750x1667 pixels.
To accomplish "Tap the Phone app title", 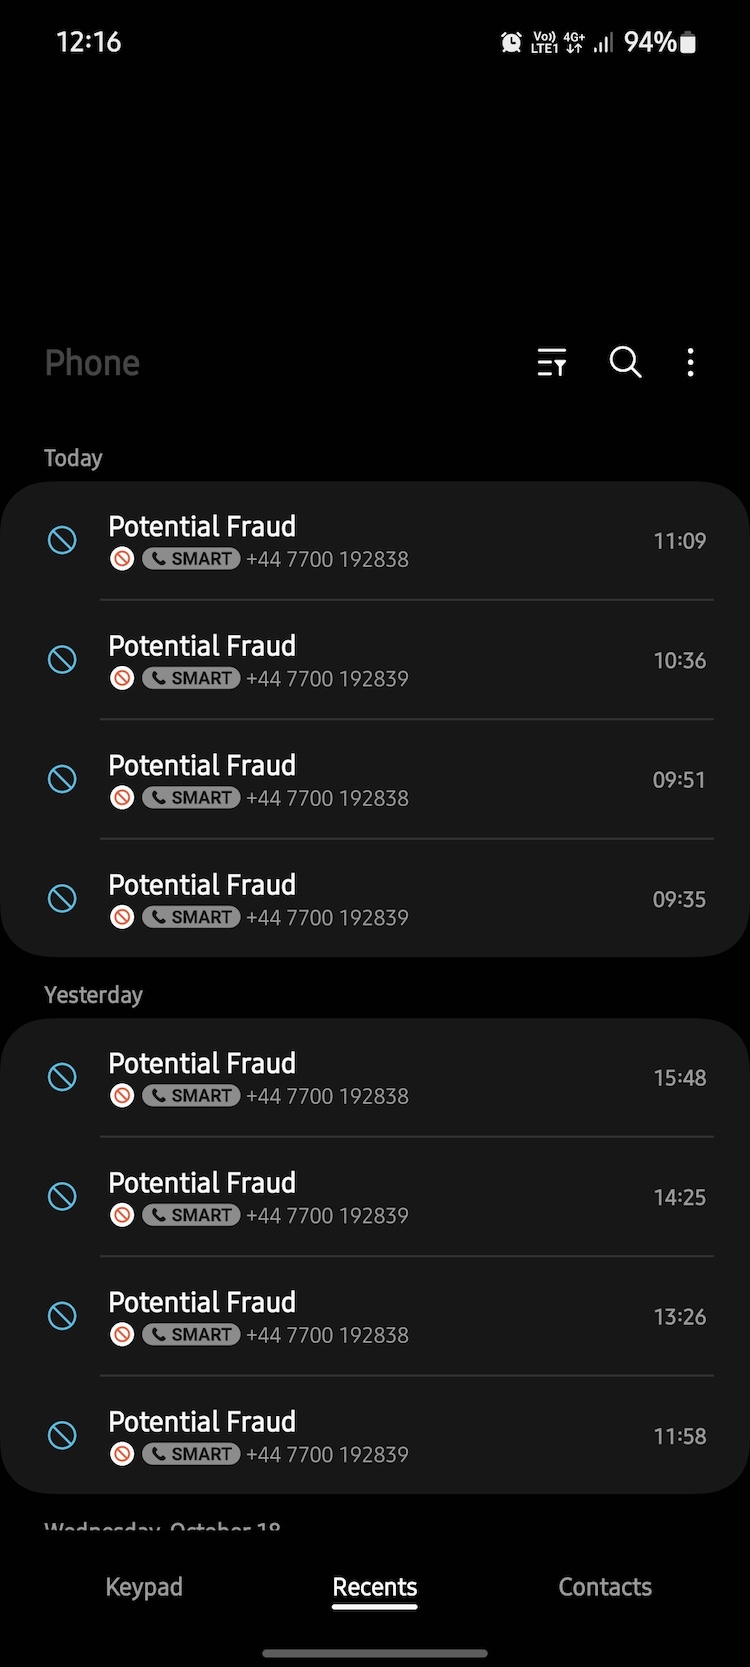I will [x=92, y=363].
